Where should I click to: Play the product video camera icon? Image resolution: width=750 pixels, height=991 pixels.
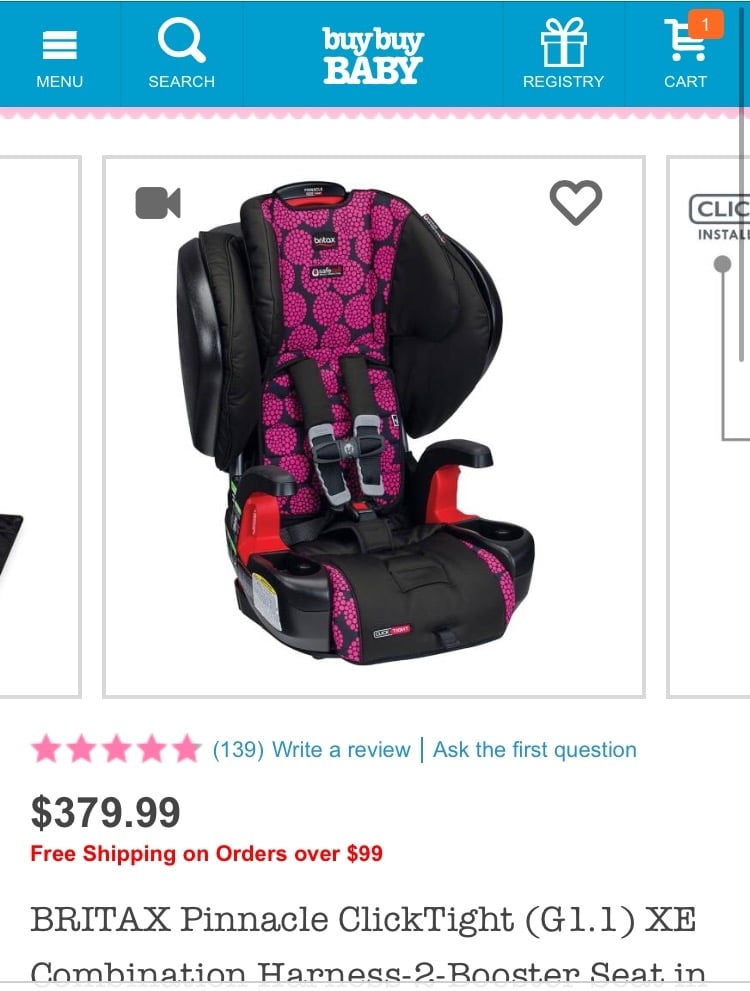click(x=158, y=203)
